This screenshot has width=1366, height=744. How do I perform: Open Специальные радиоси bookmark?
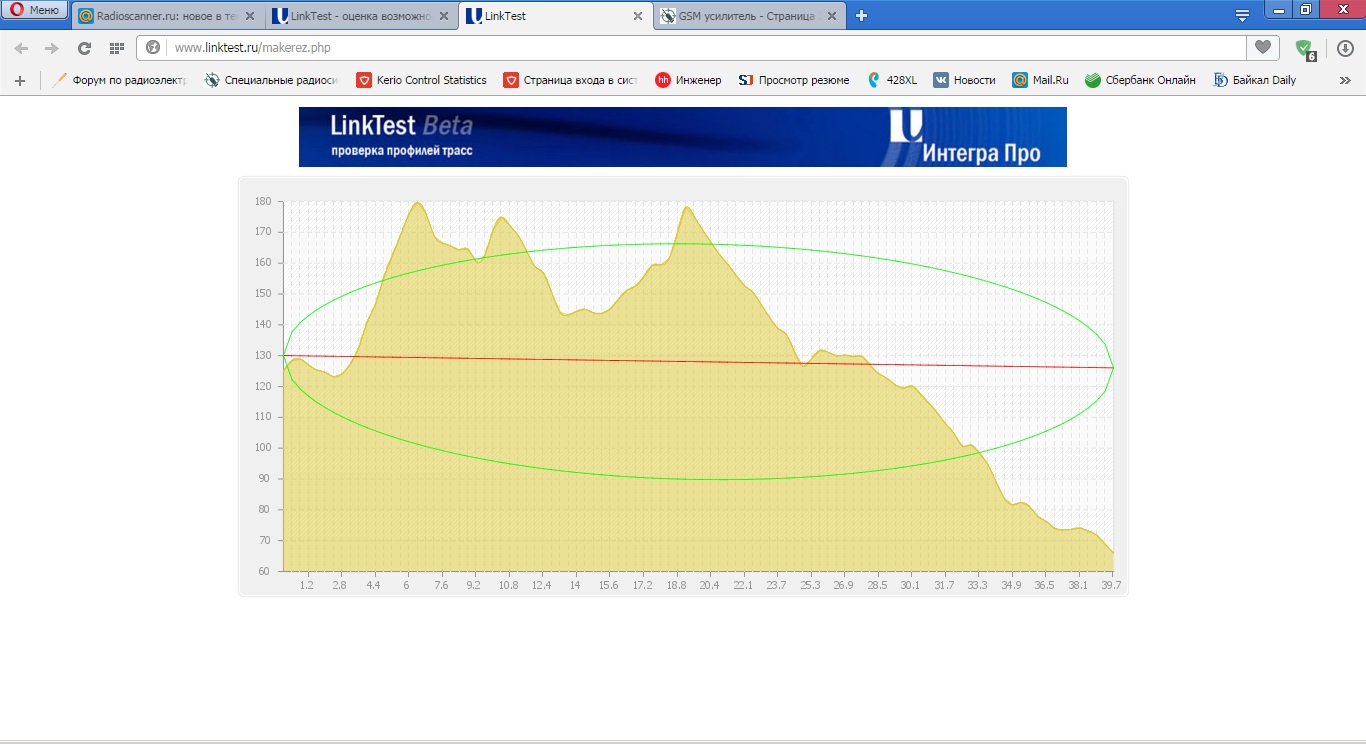pyautogui.click(x=271, y=80)
